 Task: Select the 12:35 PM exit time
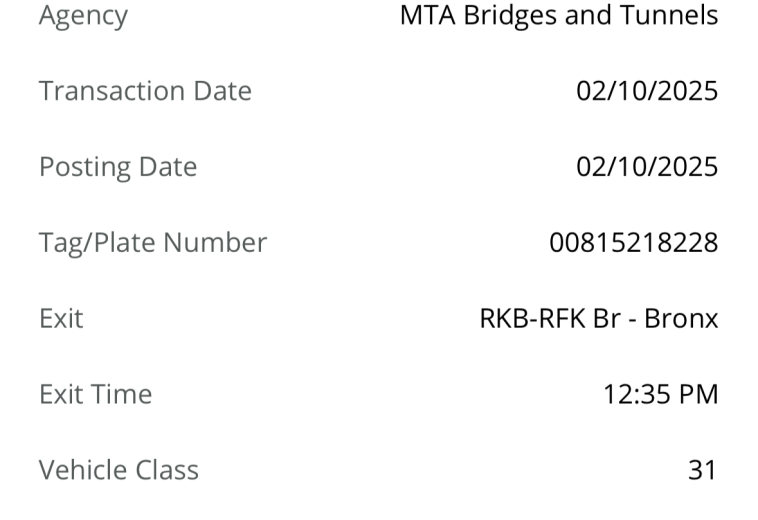pyautogui.click(x=661, y=394)
